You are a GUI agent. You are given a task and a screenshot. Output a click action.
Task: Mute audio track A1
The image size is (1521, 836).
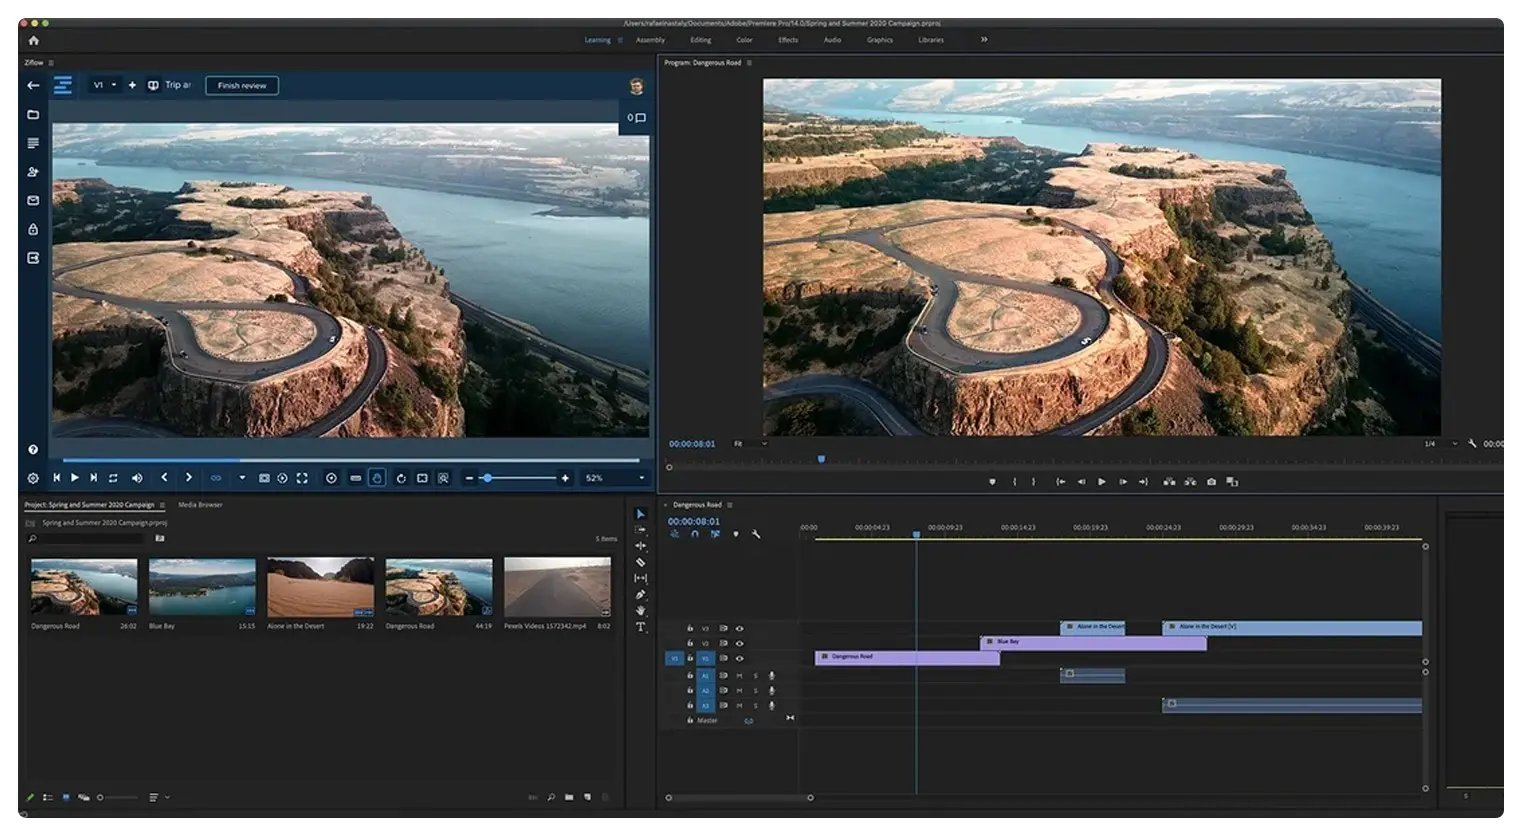[739, 676]
